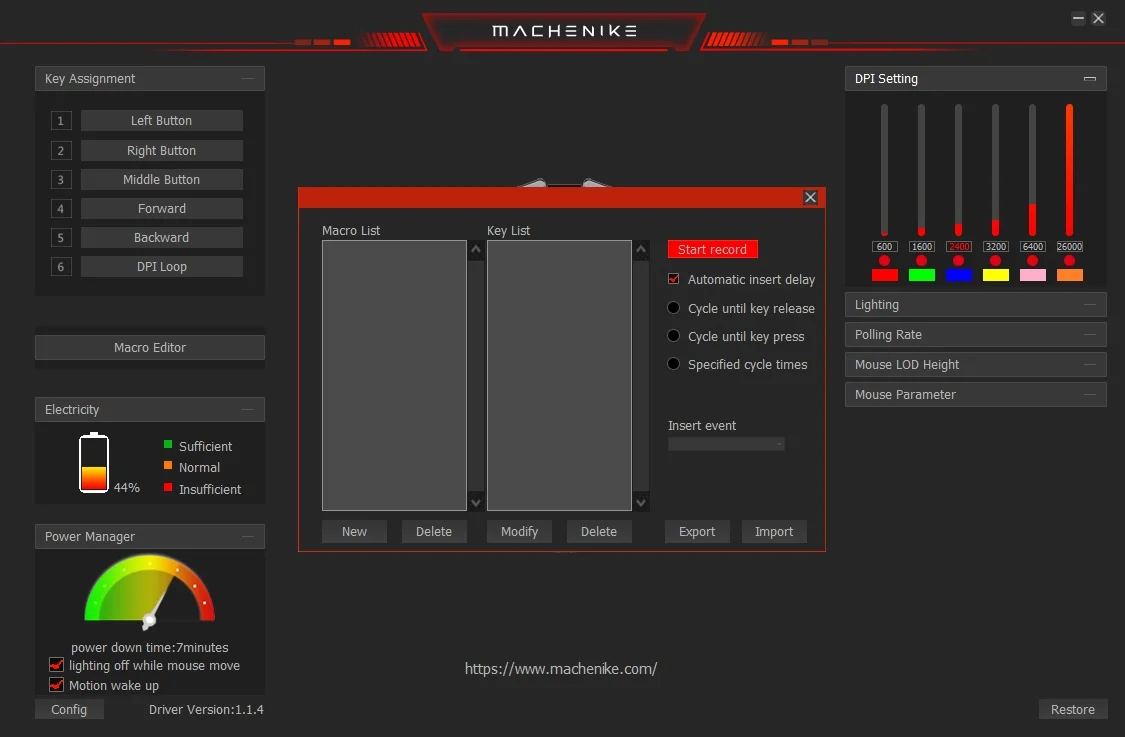
Task: Disable Motion wake up checkbox
Action: pyautogui.click(x=57, y=685)
